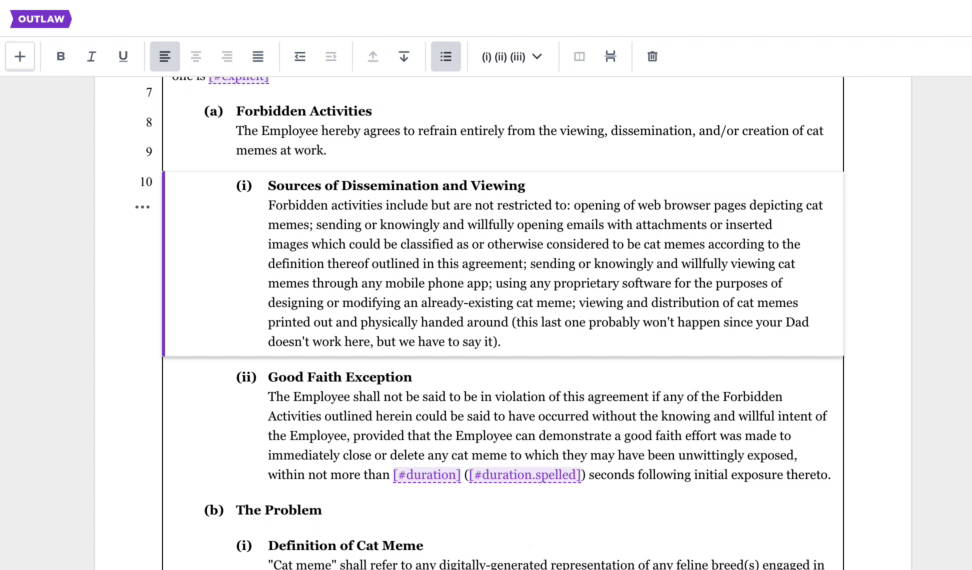
Task: Open the (i) (ii) (iii) numbering dropdown
Action: (x=511, y=57)
